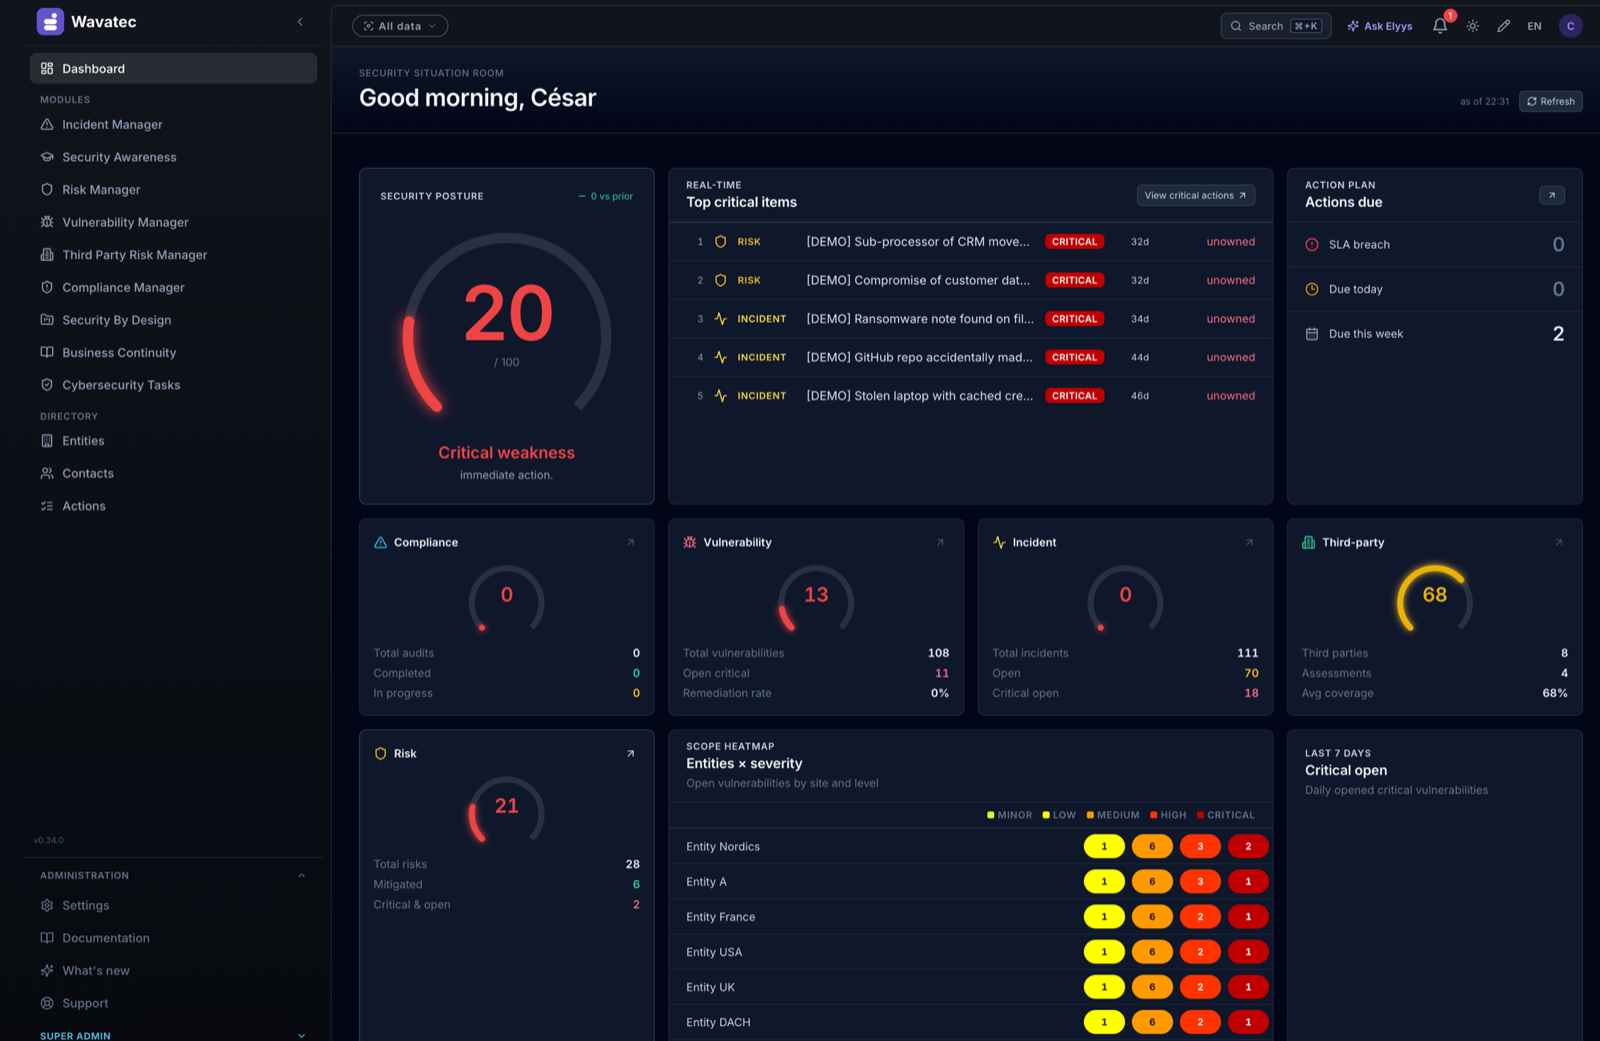Collapse the sidebar with the chevron

tap(300, 21)
